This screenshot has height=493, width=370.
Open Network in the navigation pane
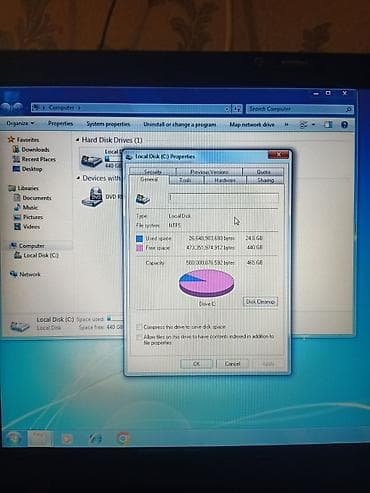(x=30, y=274)
